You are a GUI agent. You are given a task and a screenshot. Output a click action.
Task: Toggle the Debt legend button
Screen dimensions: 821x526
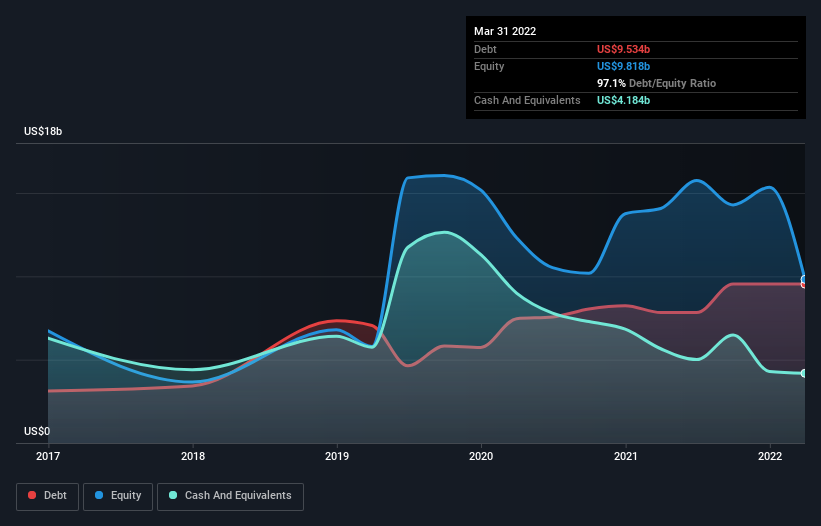48,496
